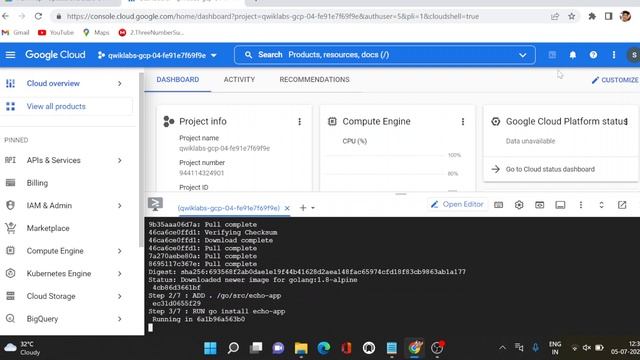Open APIs & Services in sidebar

[x=53, y=160]
